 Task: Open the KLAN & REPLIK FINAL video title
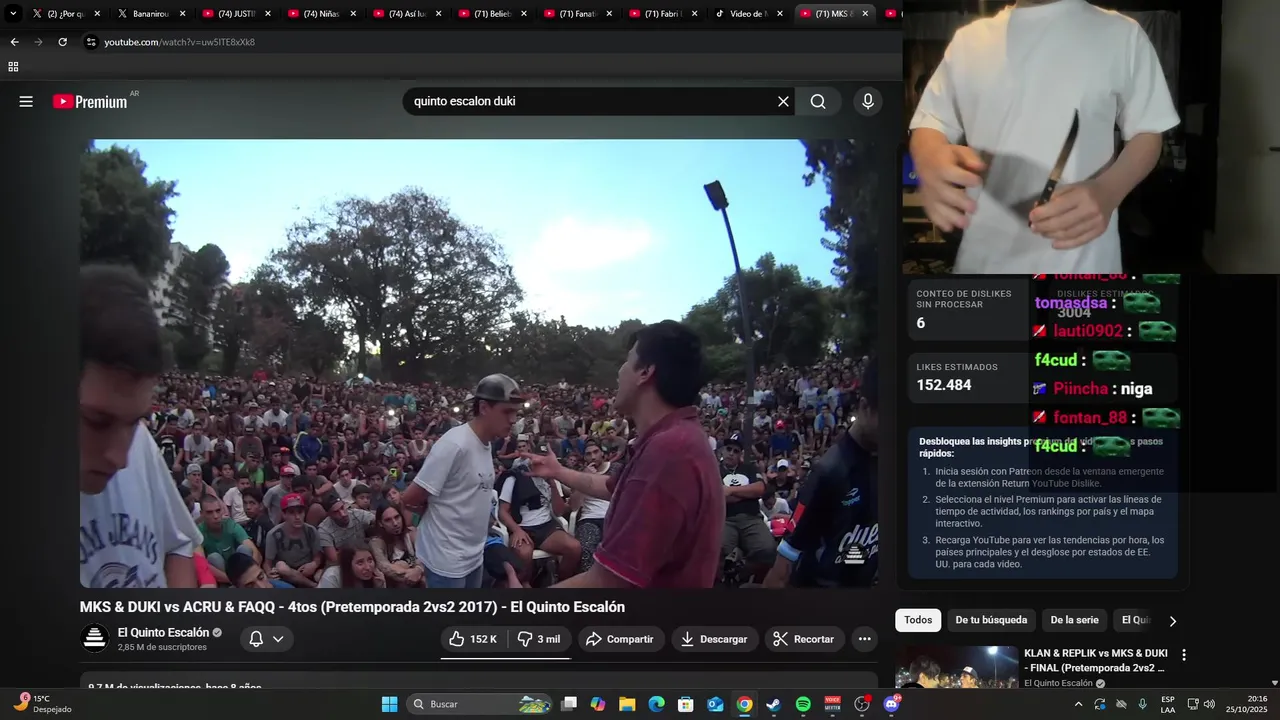(1096, 660)
